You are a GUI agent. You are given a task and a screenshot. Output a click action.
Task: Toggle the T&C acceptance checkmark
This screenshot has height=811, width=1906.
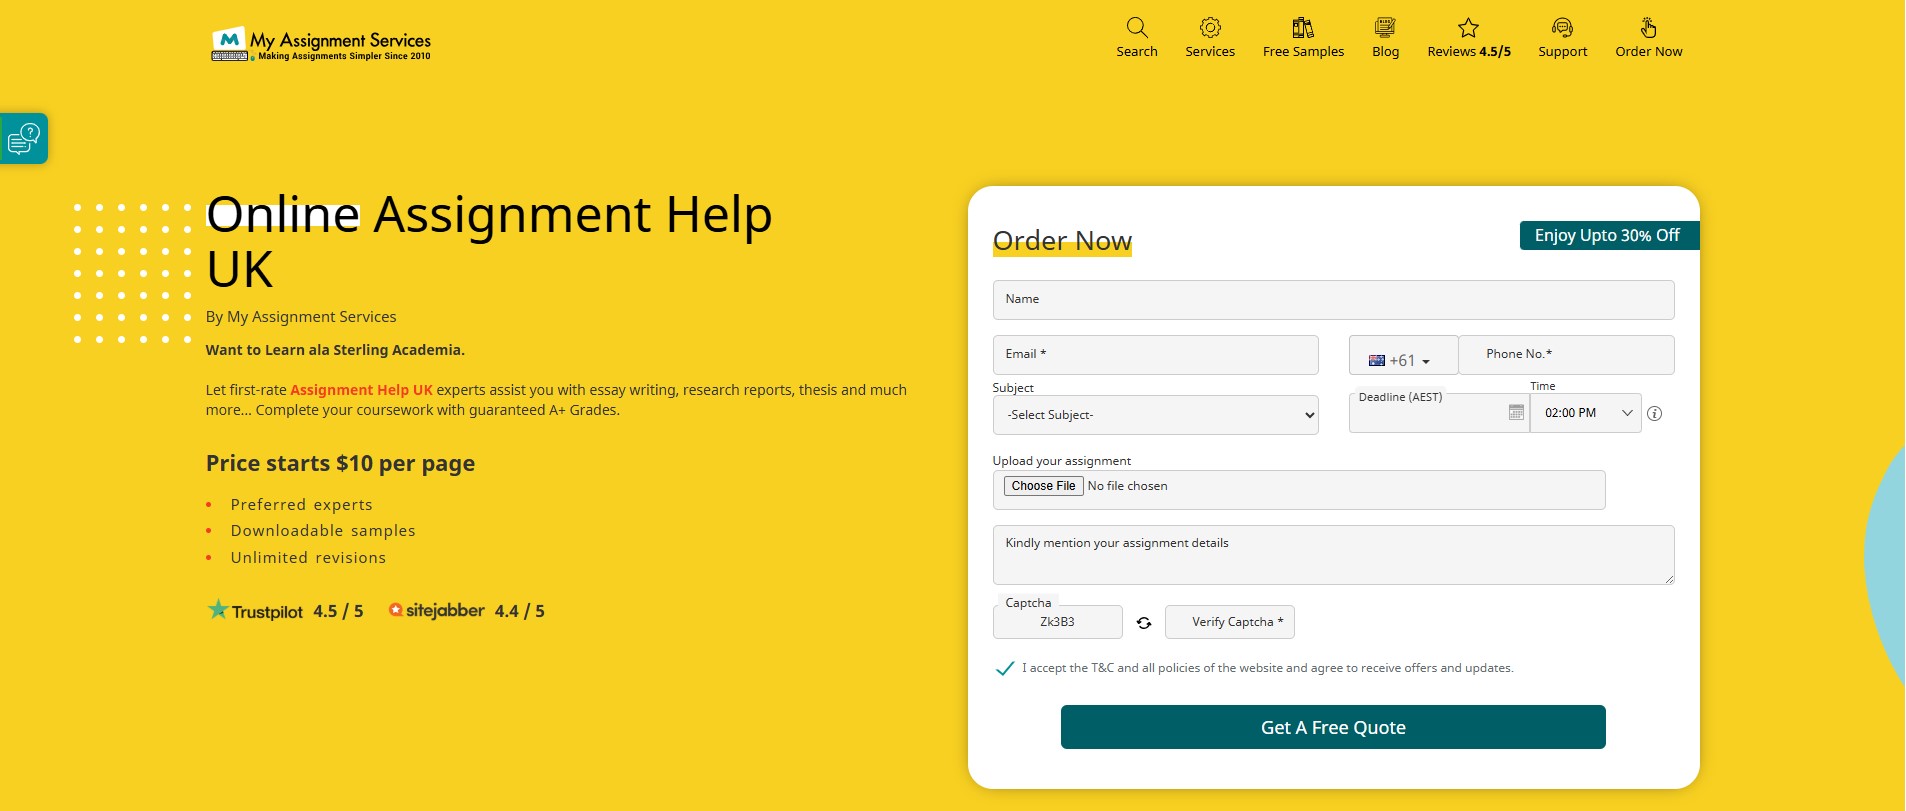1005,669
